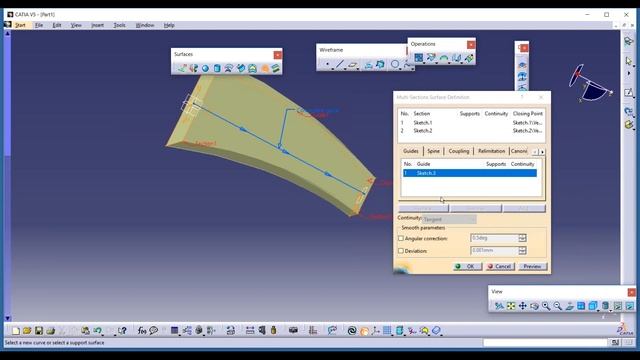Screen dimensions: 640x360
Task: Create new document from bottom toolbar
Action: point(16,331)
